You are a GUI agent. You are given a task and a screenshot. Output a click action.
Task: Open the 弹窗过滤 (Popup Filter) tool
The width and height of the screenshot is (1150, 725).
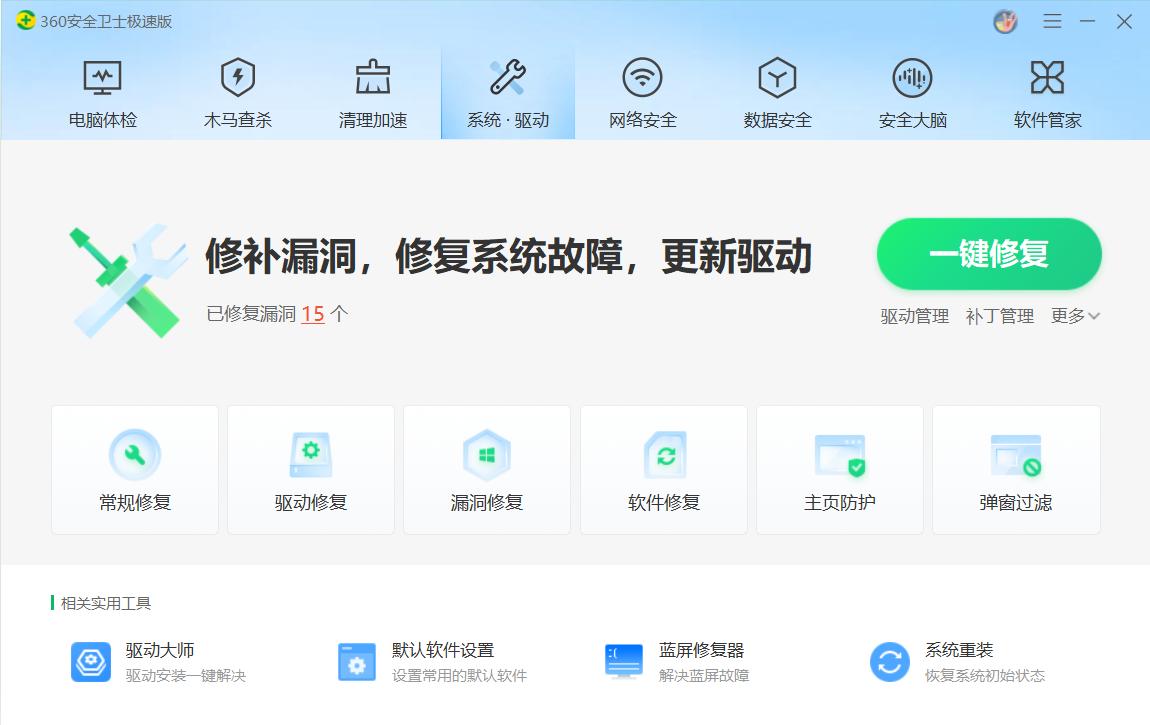point(1016,469)
